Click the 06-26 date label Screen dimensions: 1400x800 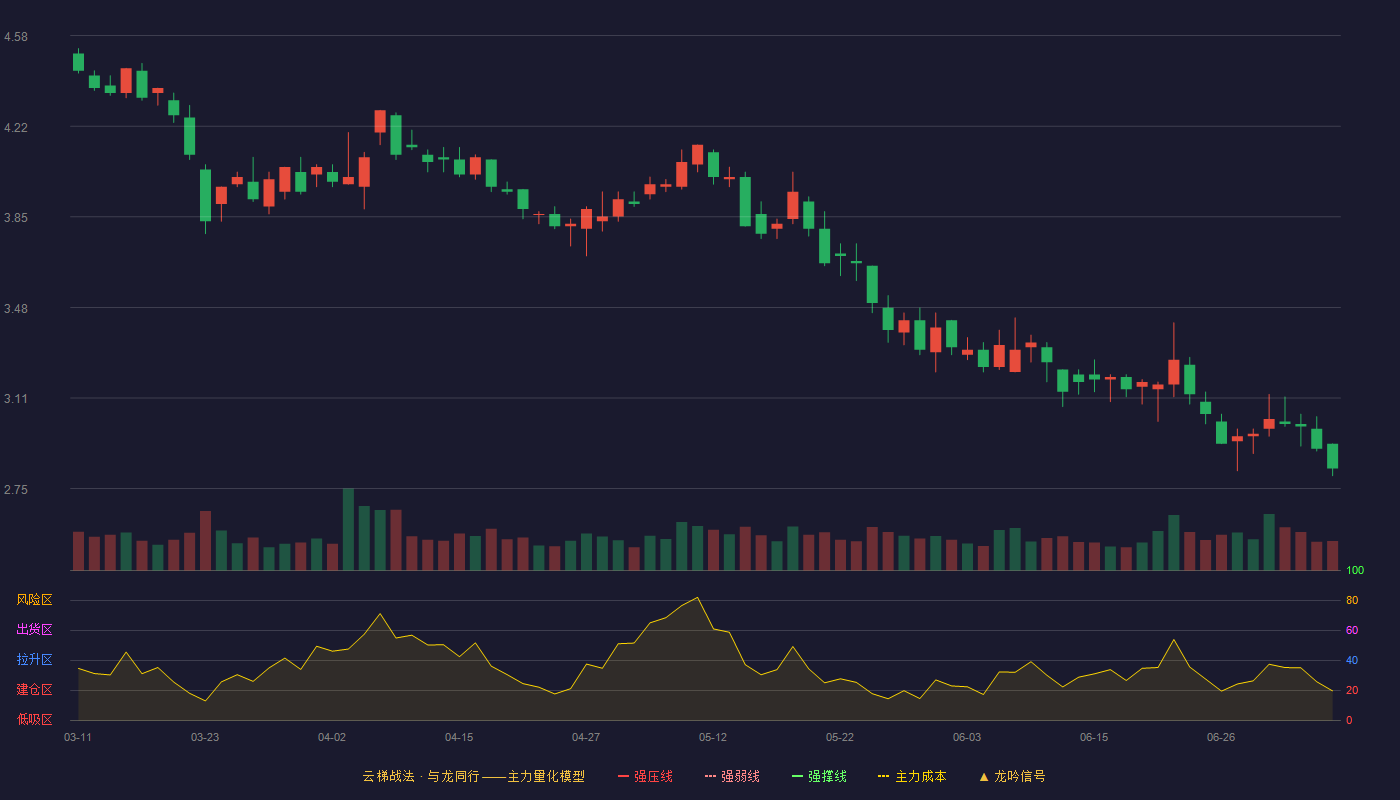click(x=1221, y=737)
